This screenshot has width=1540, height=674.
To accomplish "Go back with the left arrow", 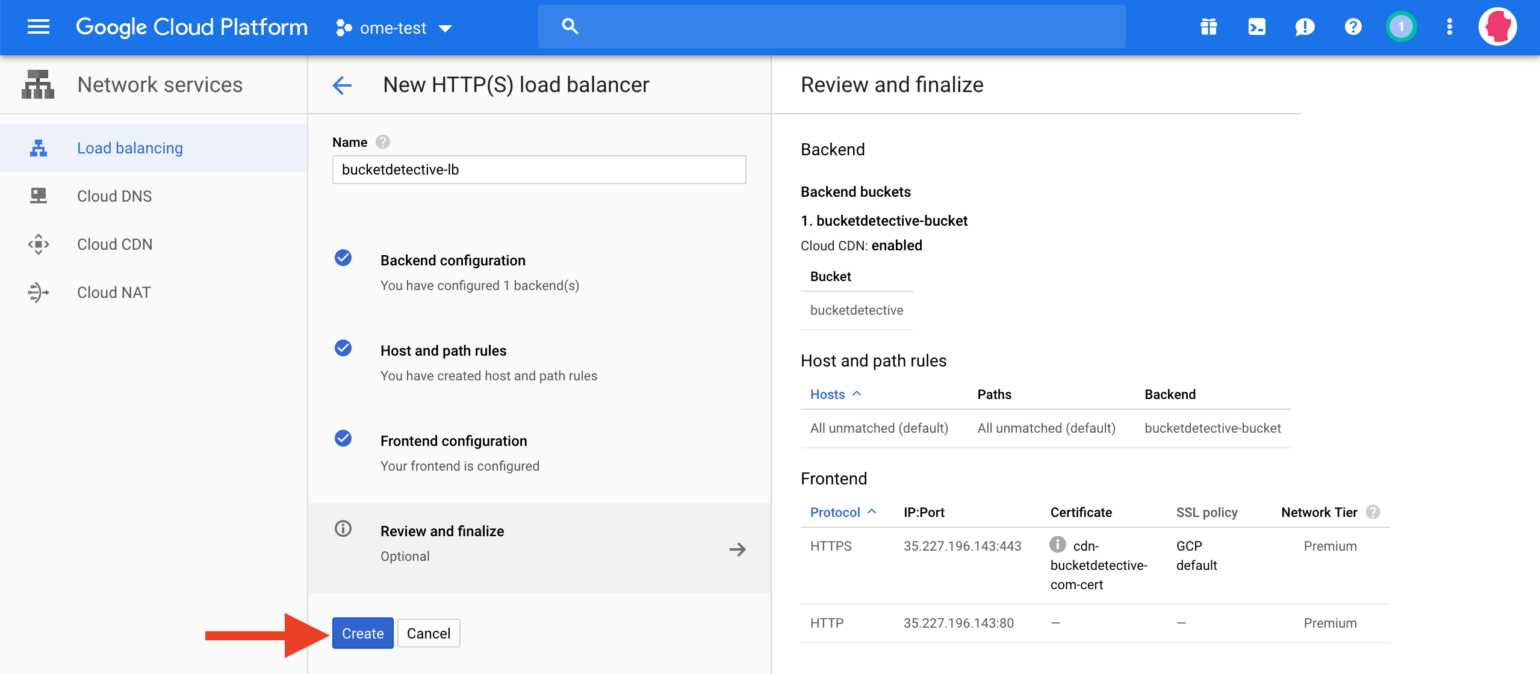I will pyautogui.click(x=342, y=85).
